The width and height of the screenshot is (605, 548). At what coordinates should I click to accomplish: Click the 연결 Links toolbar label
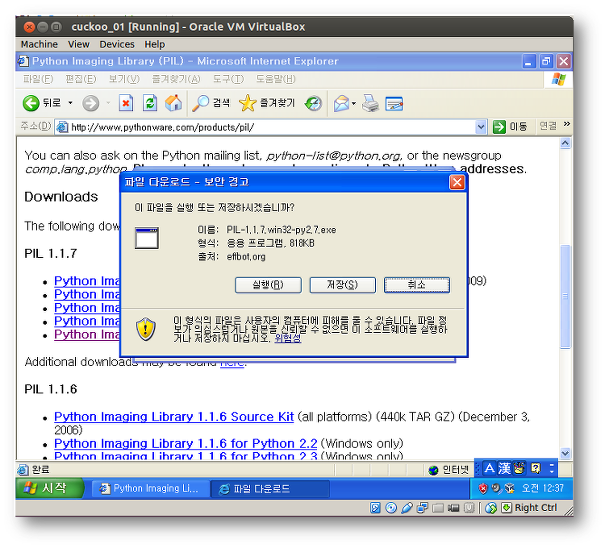click(548, 126)
